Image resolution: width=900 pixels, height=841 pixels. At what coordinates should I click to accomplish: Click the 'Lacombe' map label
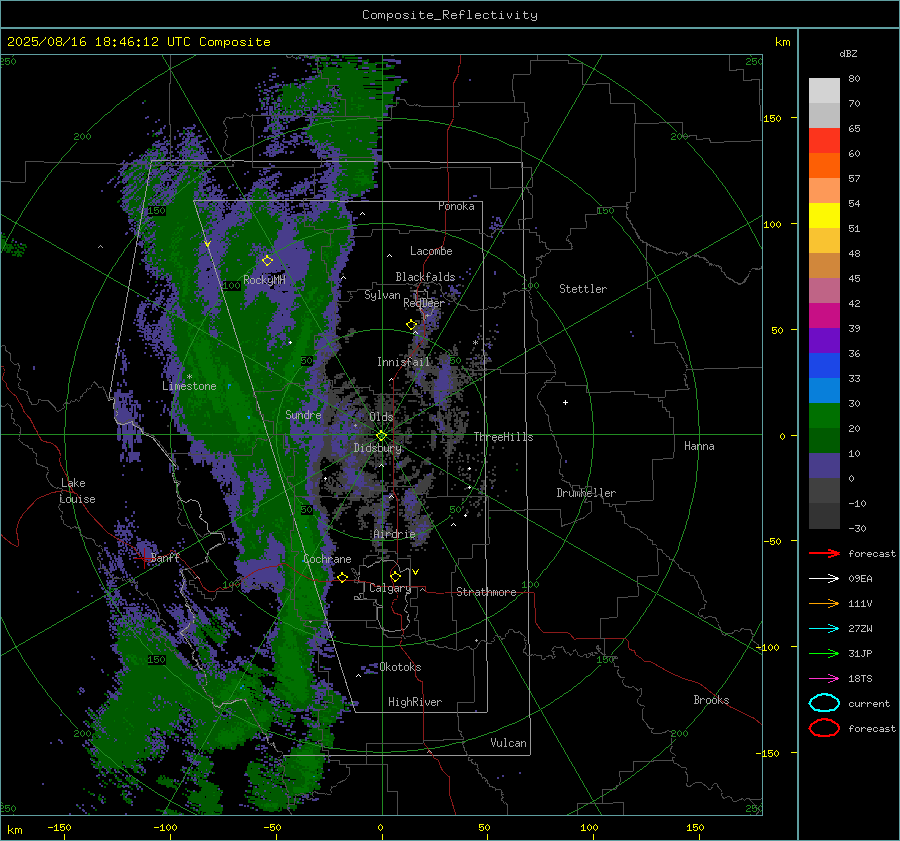[431, 251]
